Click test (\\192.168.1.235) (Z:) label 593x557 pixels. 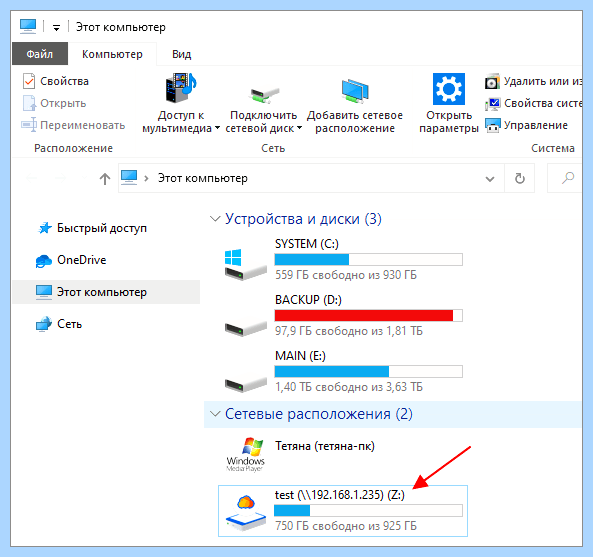[x=340, y=495]
